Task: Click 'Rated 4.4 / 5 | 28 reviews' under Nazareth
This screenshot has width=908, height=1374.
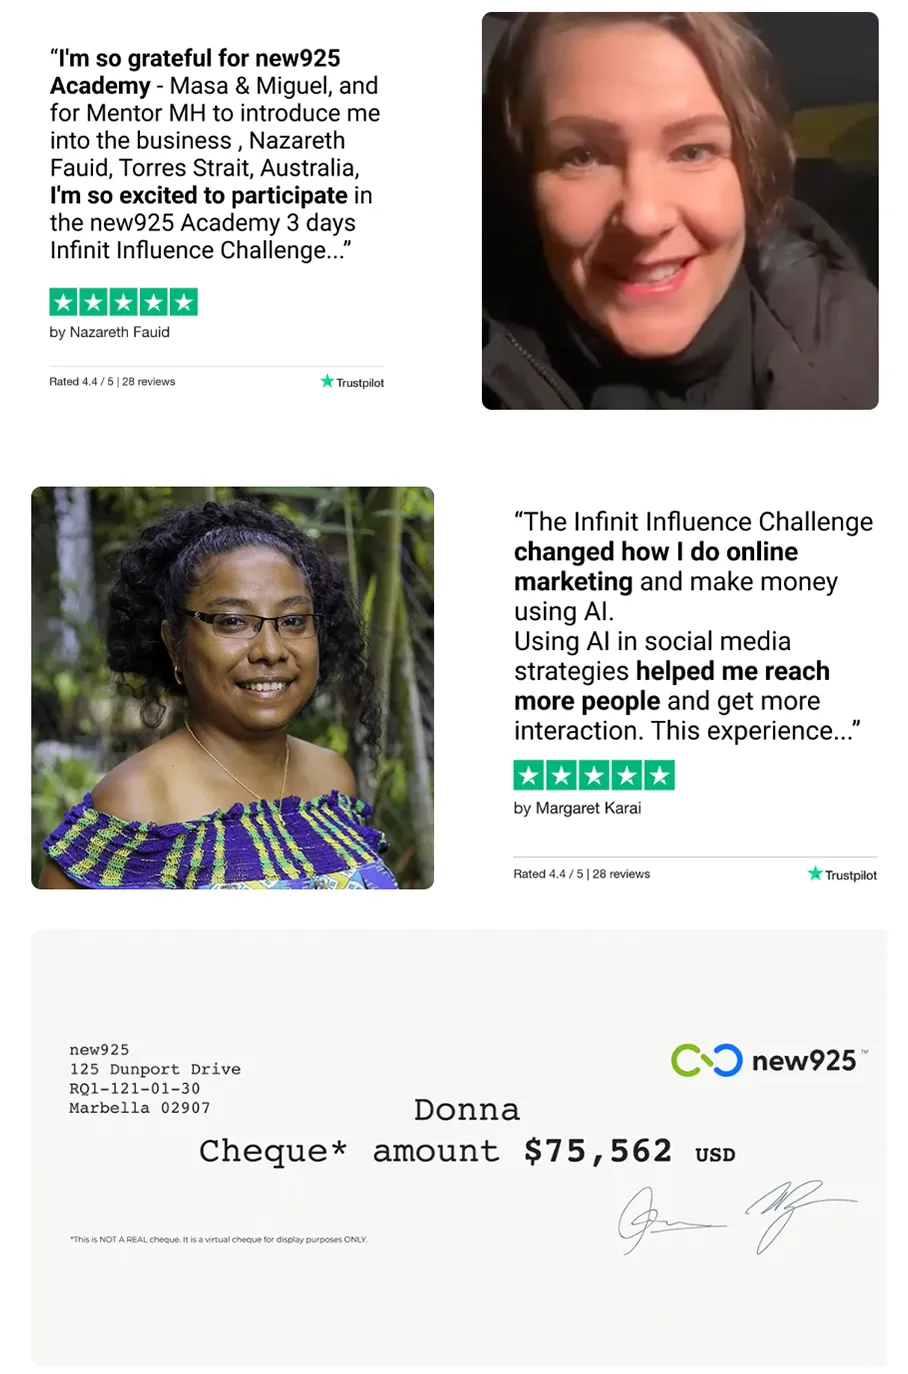Action: (112, 382)
